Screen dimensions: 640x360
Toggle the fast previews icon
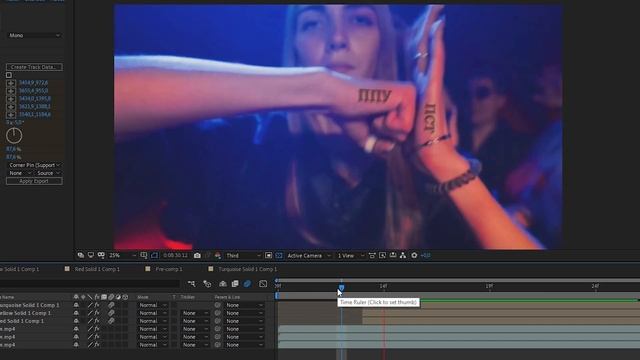coord(268,256)
